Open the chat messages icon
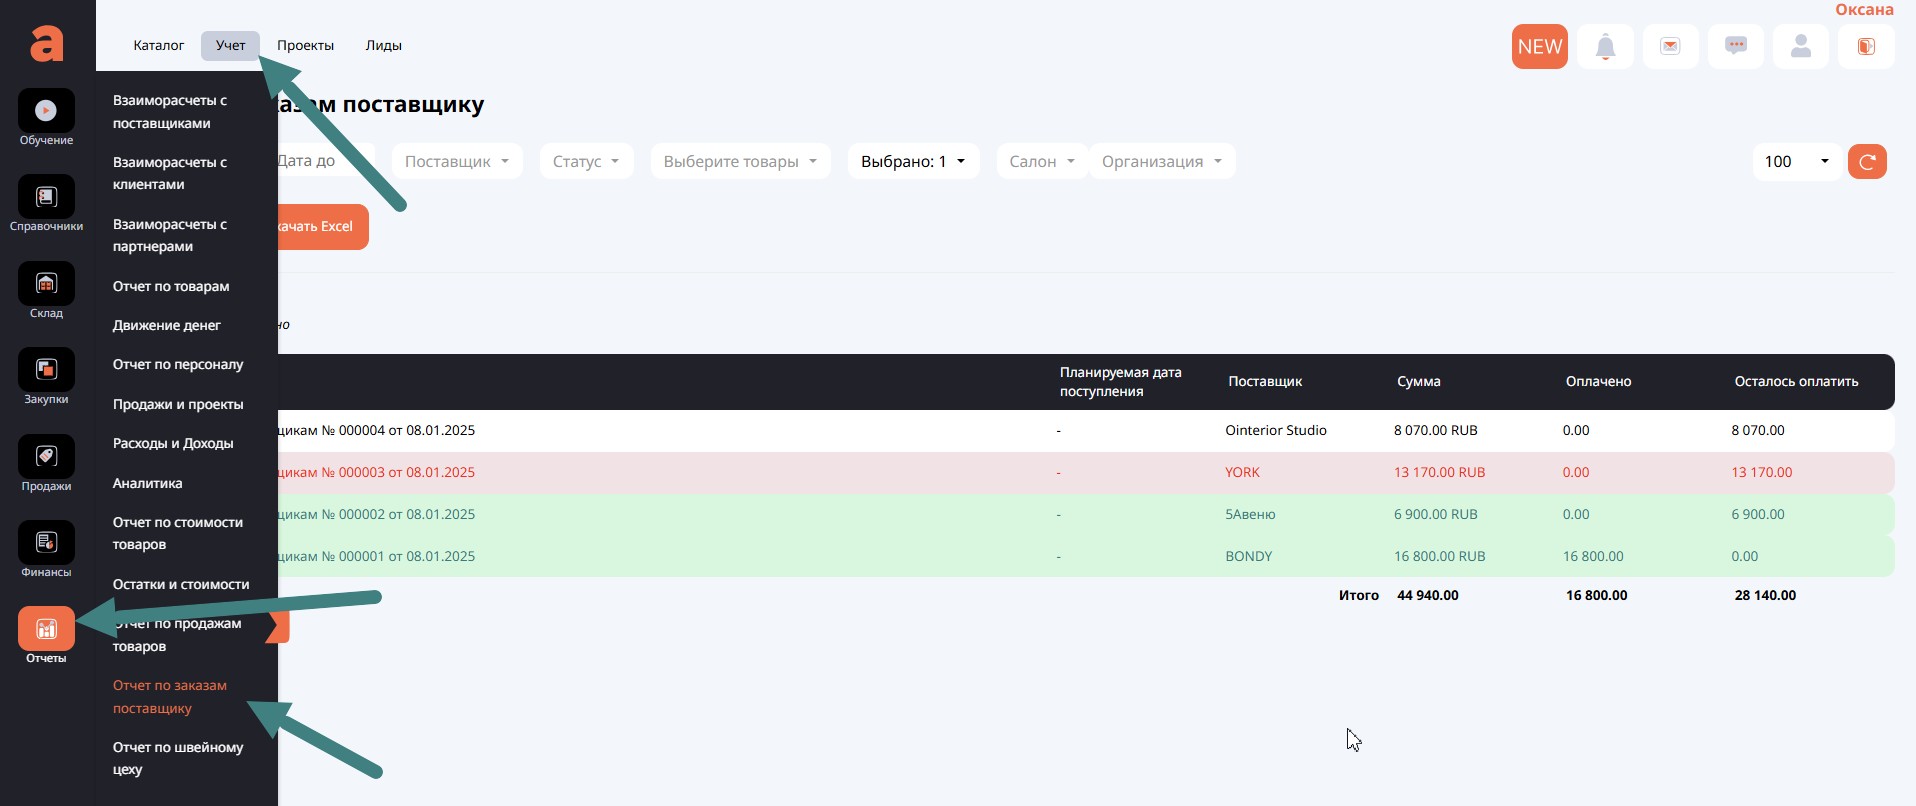The height and width of the screenshot is (806, 1916). (1735, 47)
